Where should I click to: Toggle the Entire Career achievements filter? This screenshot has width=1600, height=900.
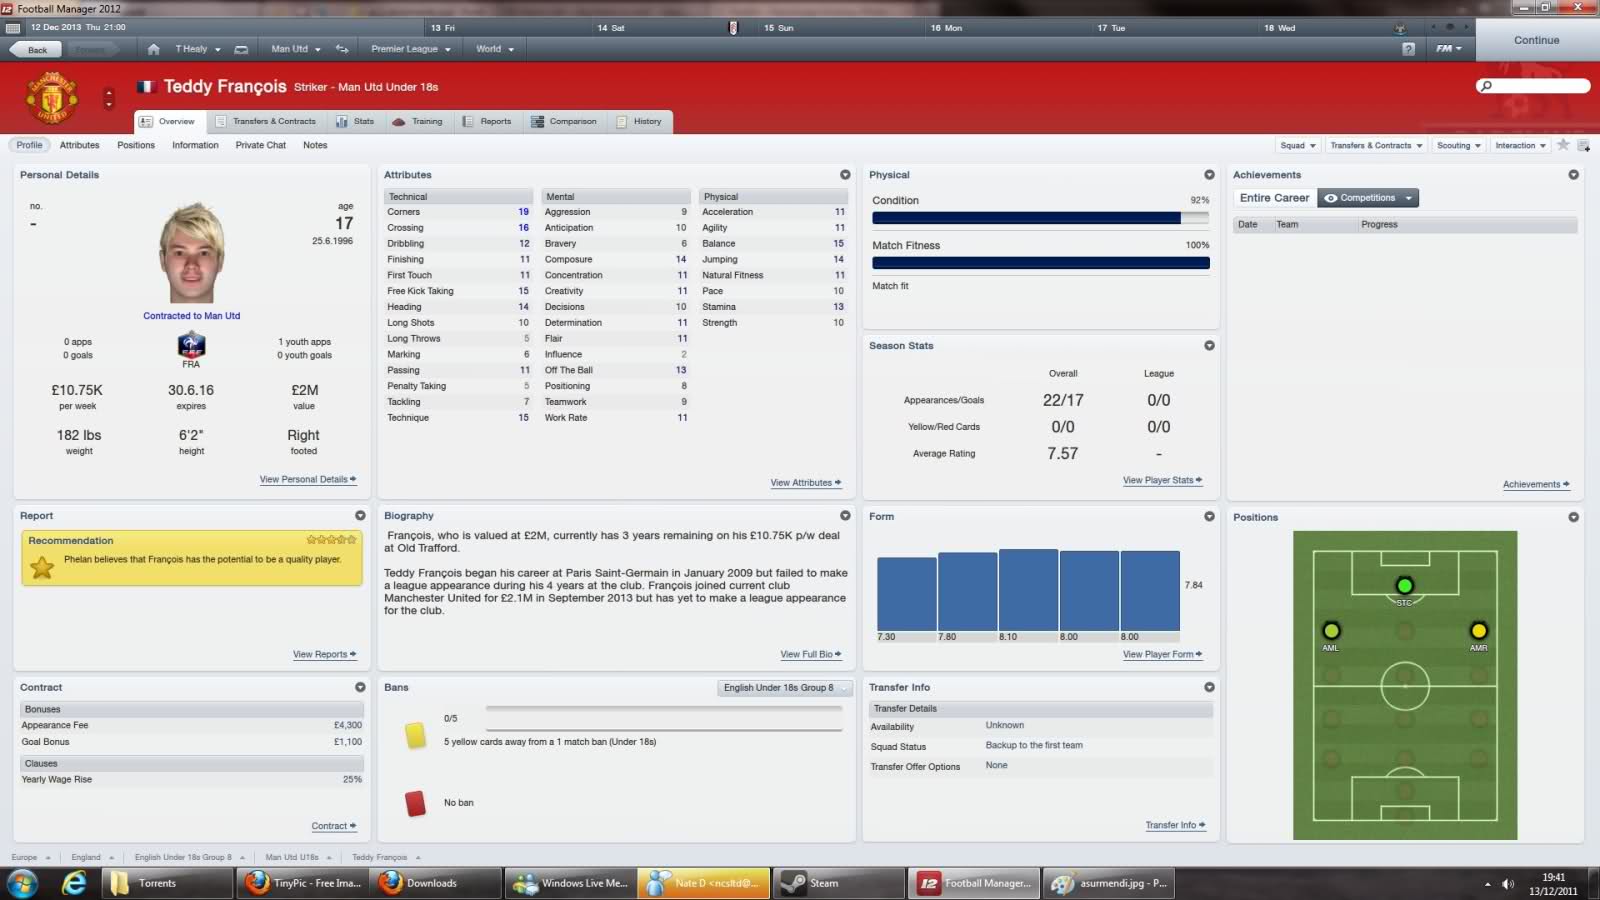tap(1274, 198)
